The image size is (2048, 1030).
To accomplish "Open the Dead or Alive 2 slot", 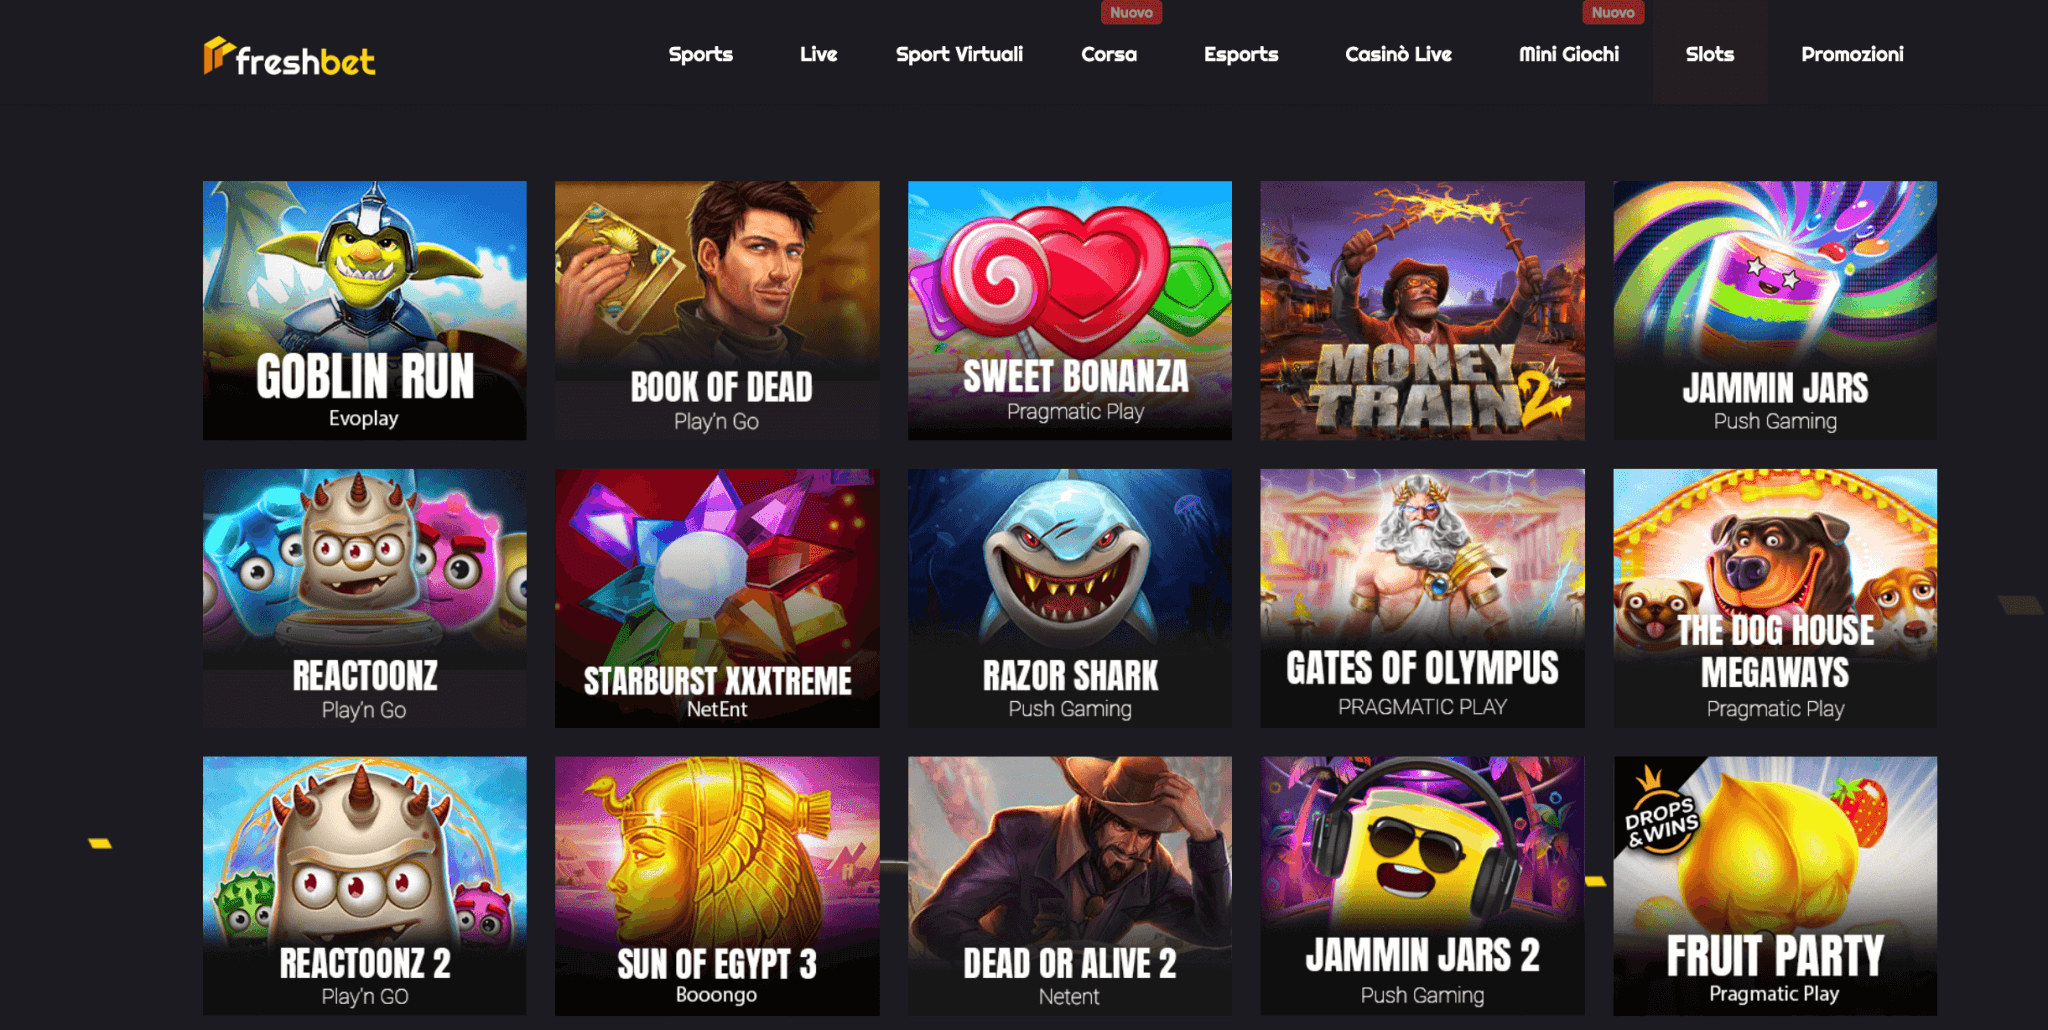I will pyautogui.click(x=1070, y=886).
